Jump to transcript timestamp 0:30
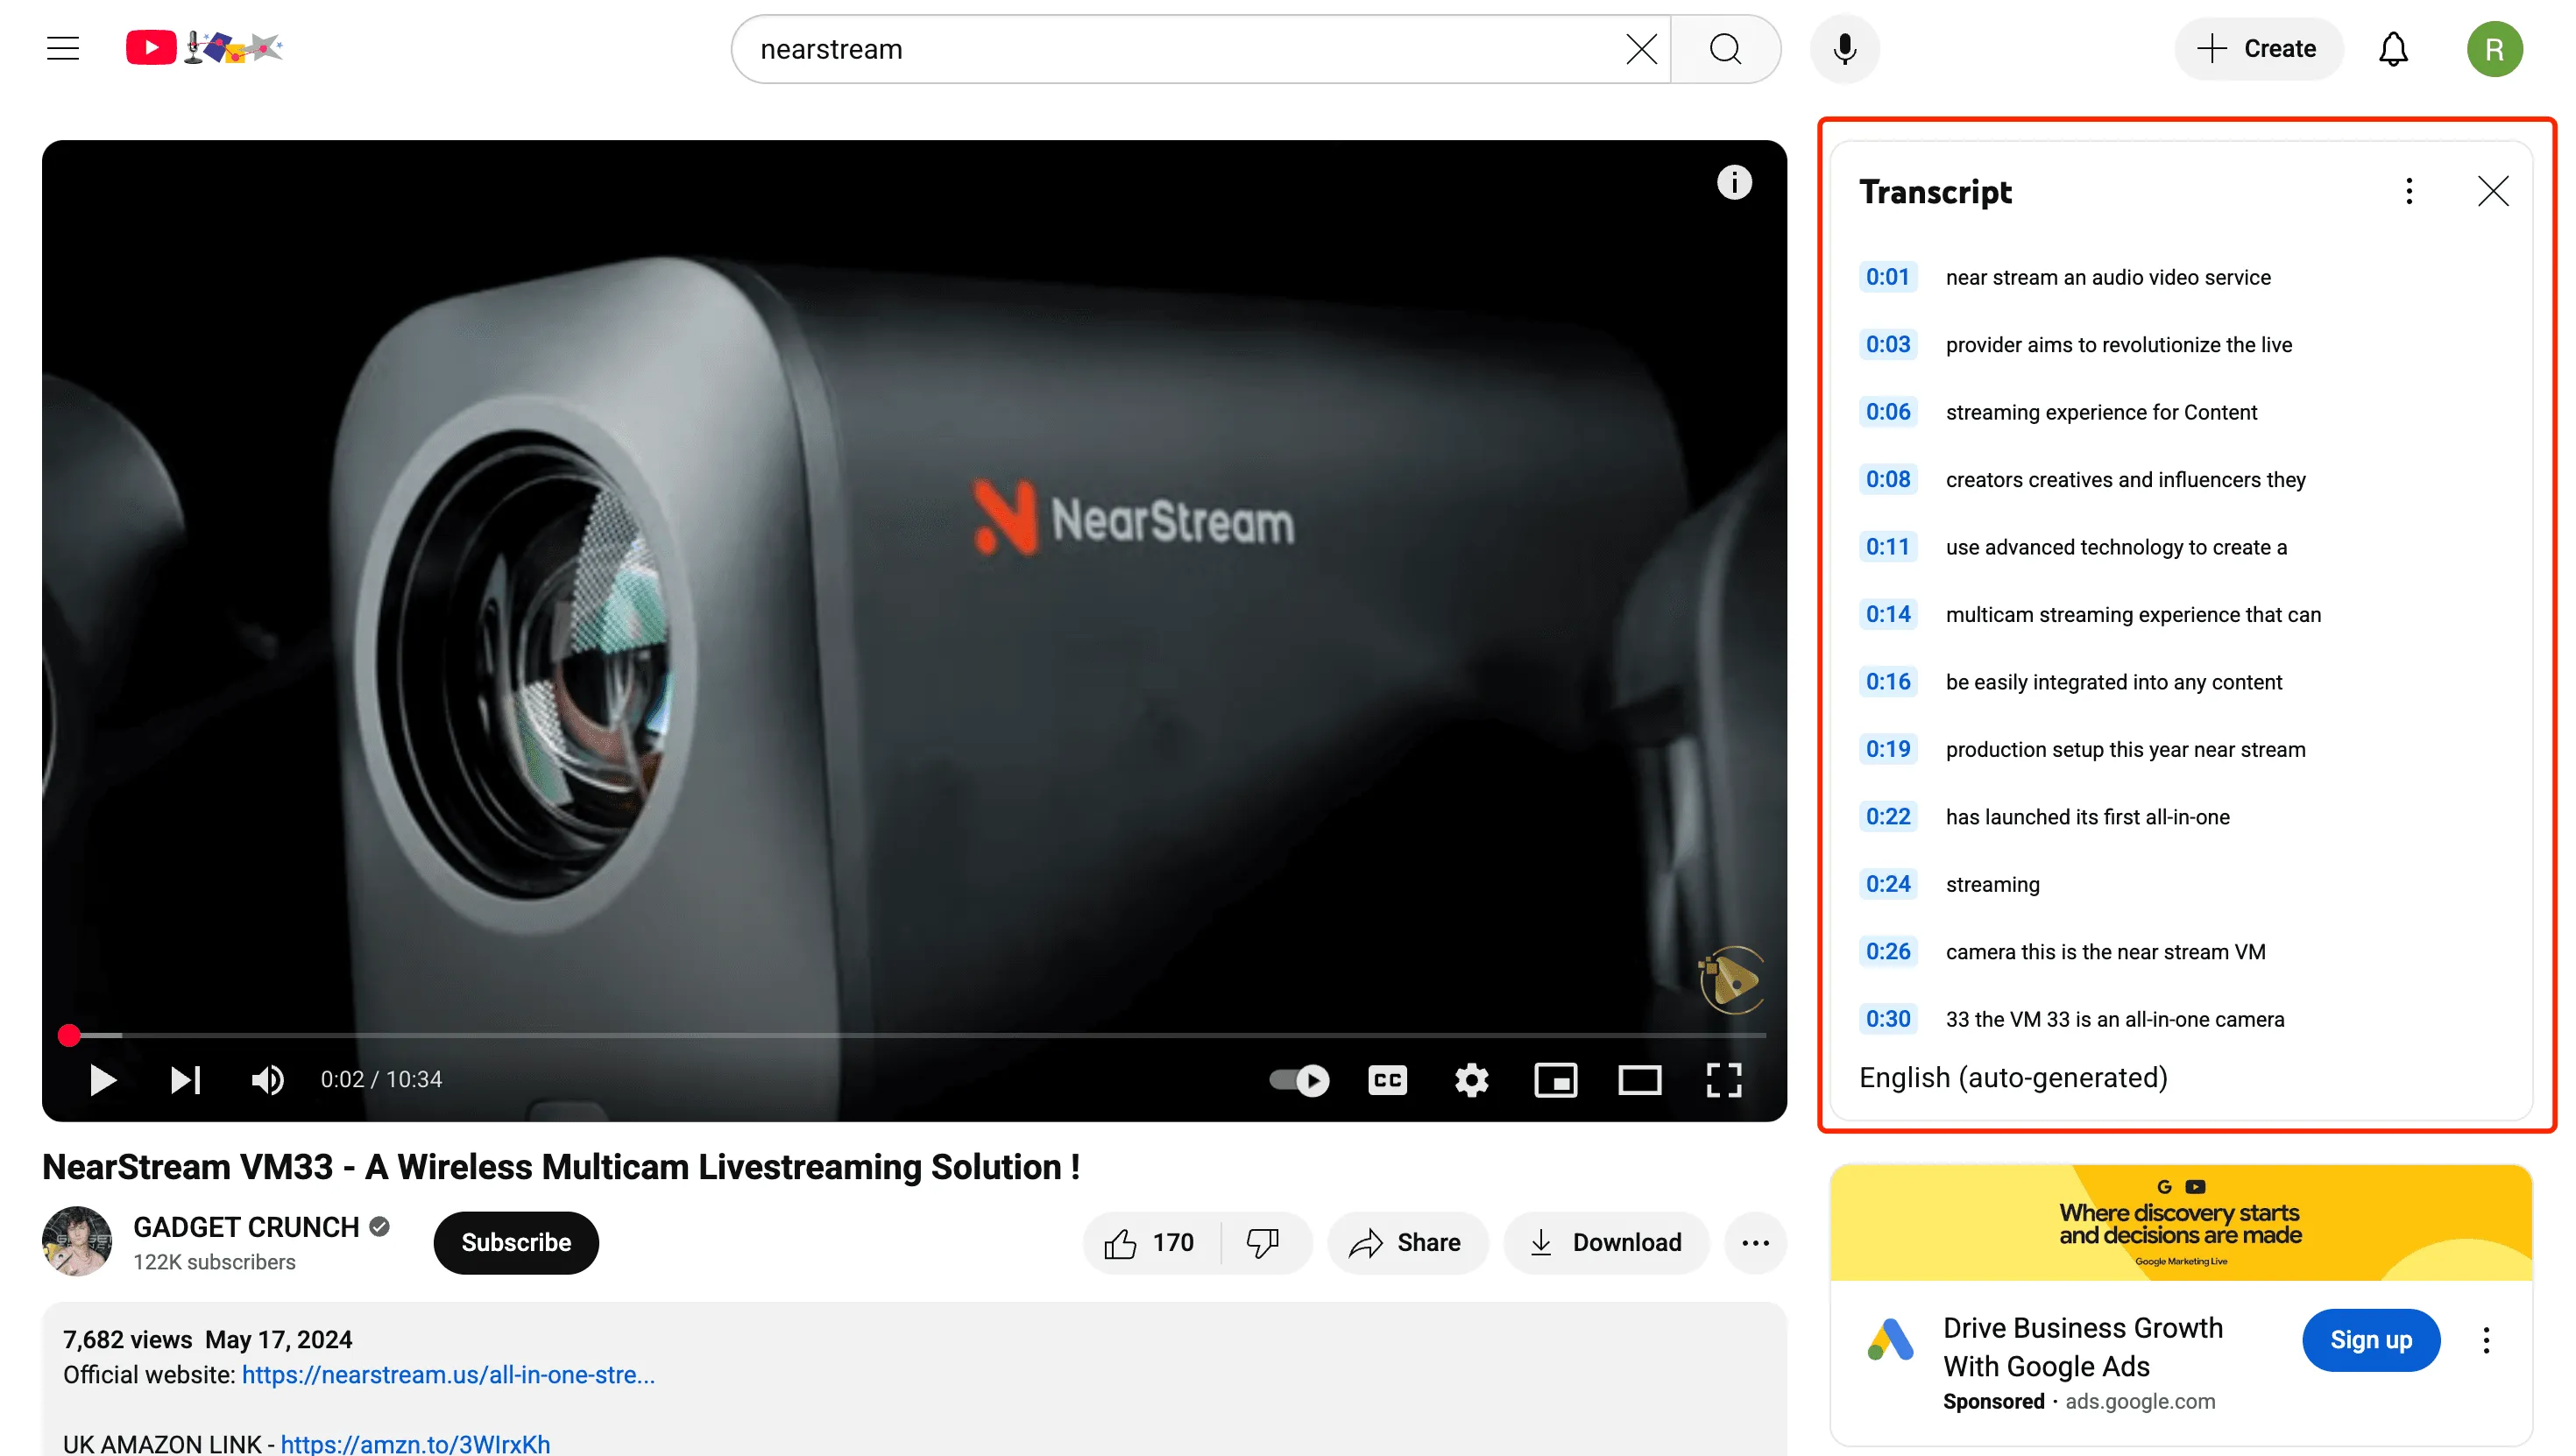Viewport: 2576px width, 1456px height. point(1887,1019)
